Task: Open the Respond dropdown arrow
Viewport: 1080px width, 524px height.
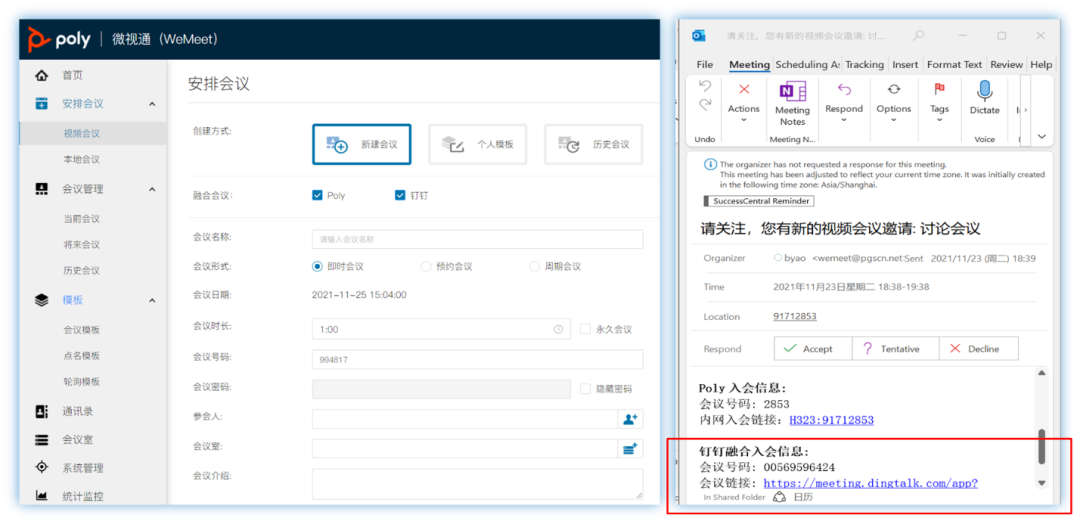Action: [x=844, y=120]
